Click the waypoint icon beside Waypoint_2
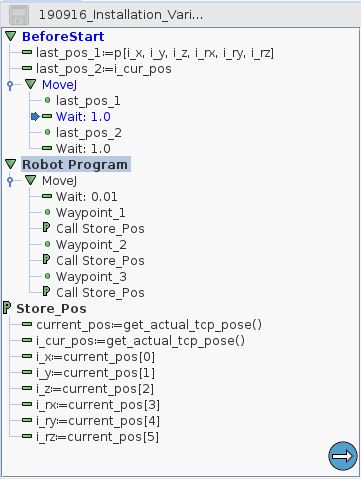 point(47,244)
